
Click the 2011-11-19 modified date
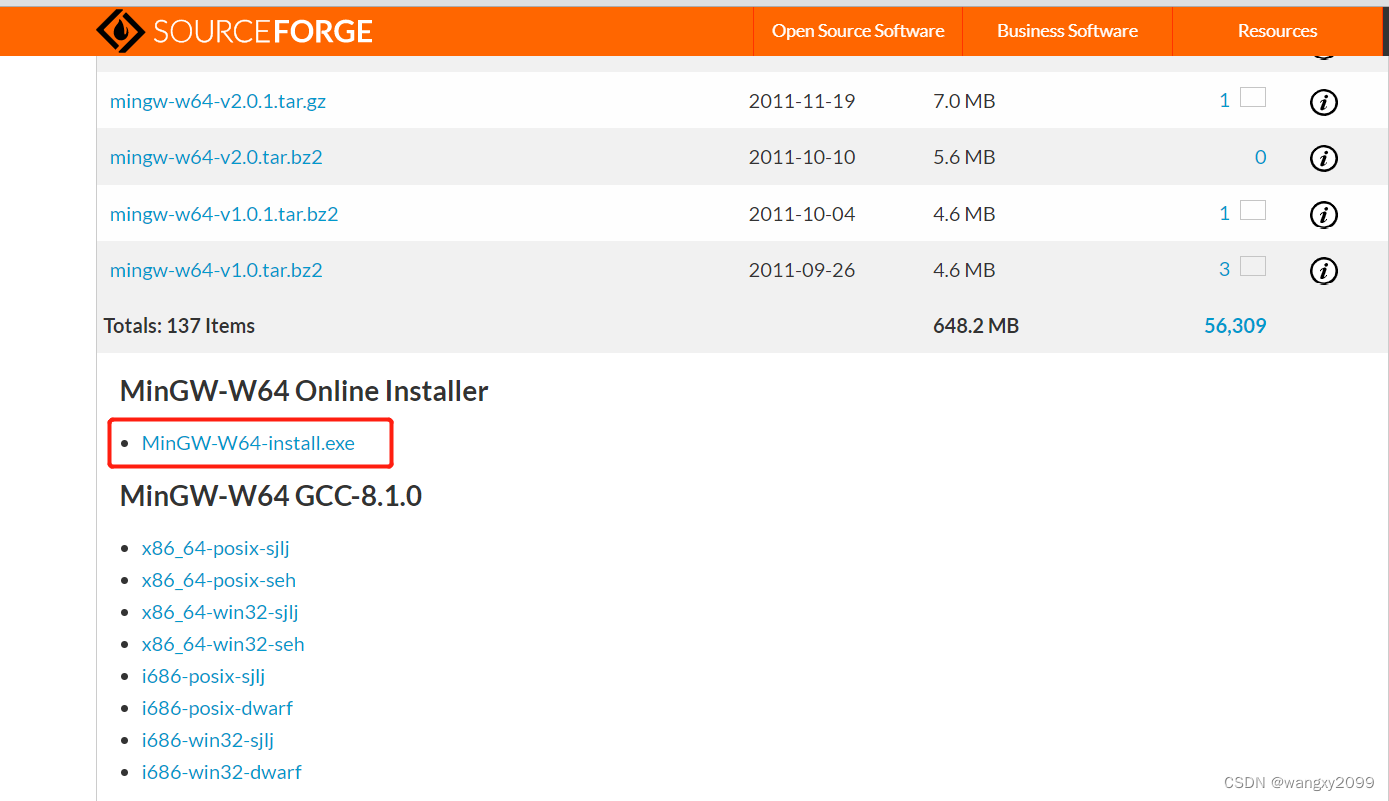pos(802,101)
